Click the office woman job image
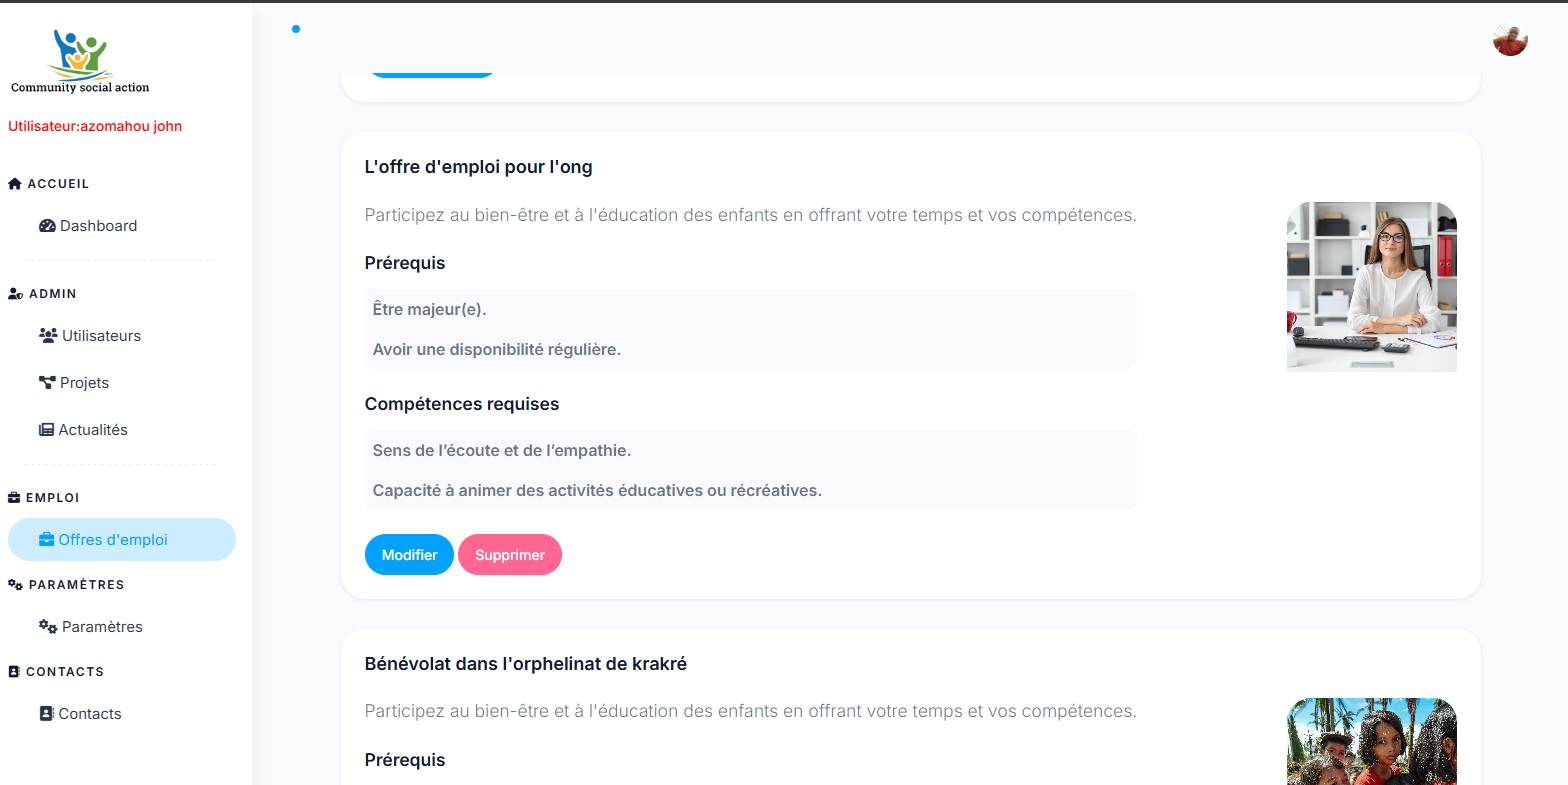The width and height of the screenshot is (1568, 785). 1371,287
